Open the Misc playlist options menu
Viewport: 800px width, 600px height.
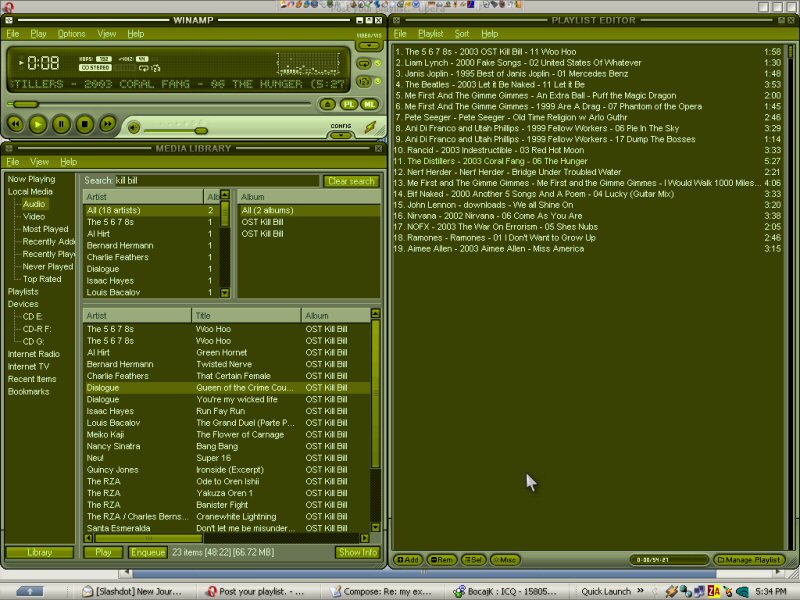tap(505, 560)
